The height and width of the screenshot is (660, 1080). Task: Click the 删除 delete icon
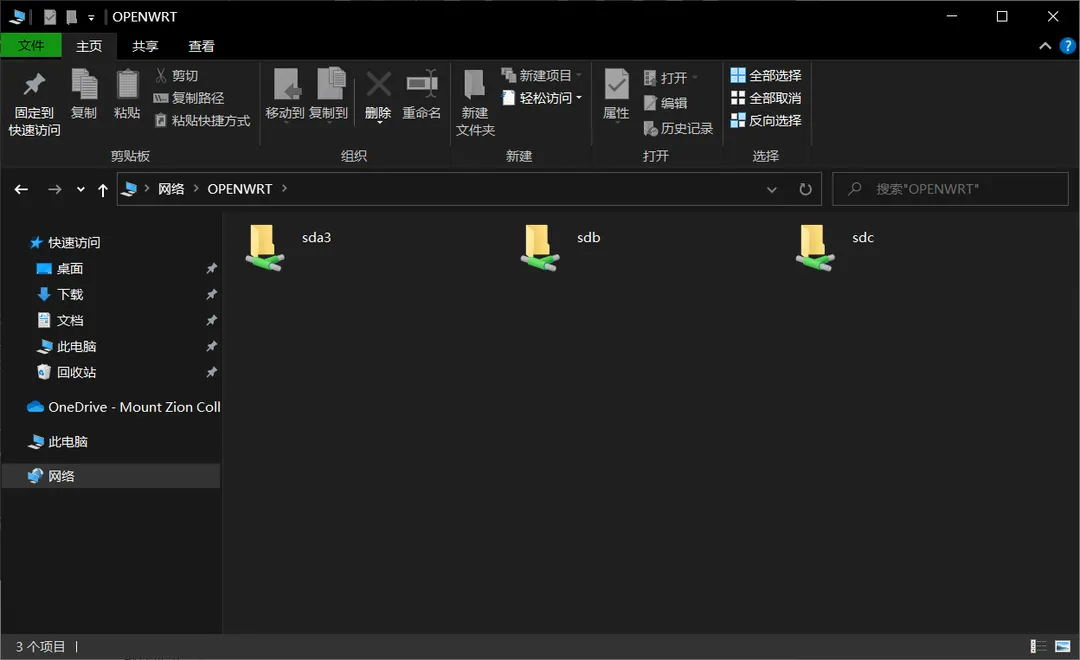coord(378,95)
